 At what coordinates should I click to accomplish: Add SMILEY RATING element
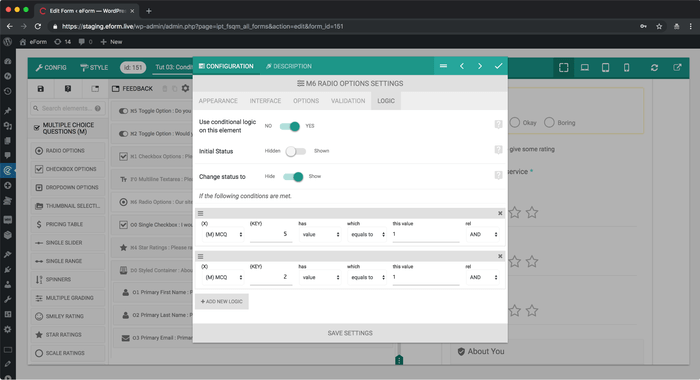pyautogui.click(x=68, y=316)
